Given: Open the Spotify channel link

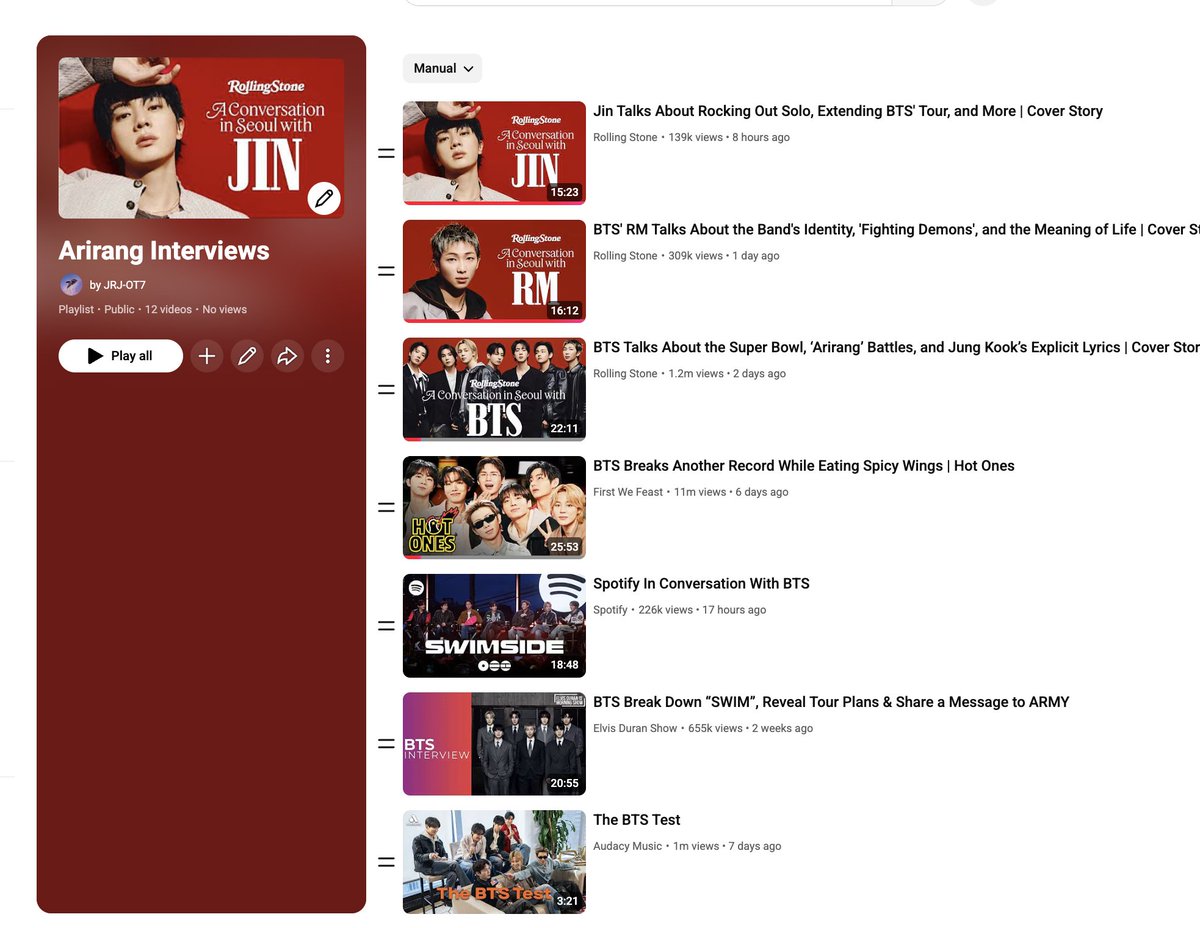Looking at the screenshot, I should coord(610,610).
